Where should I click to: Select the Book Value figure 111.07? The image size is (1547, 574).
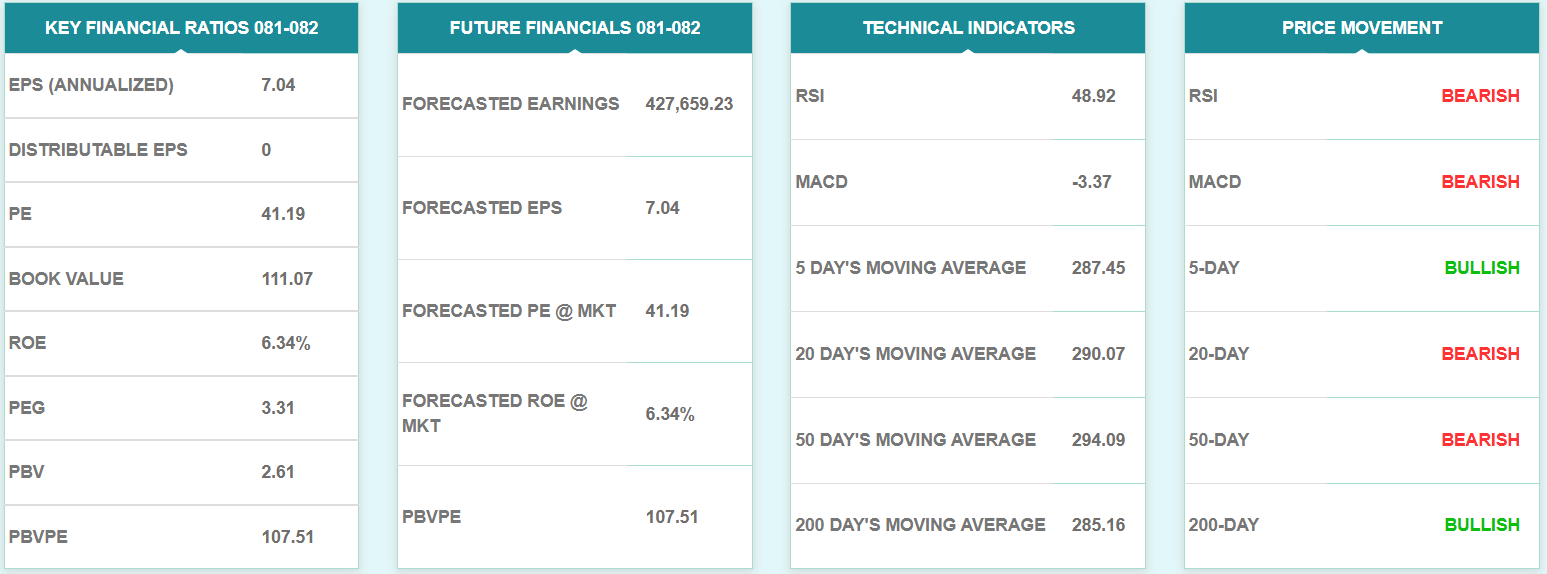click(287, 279)
